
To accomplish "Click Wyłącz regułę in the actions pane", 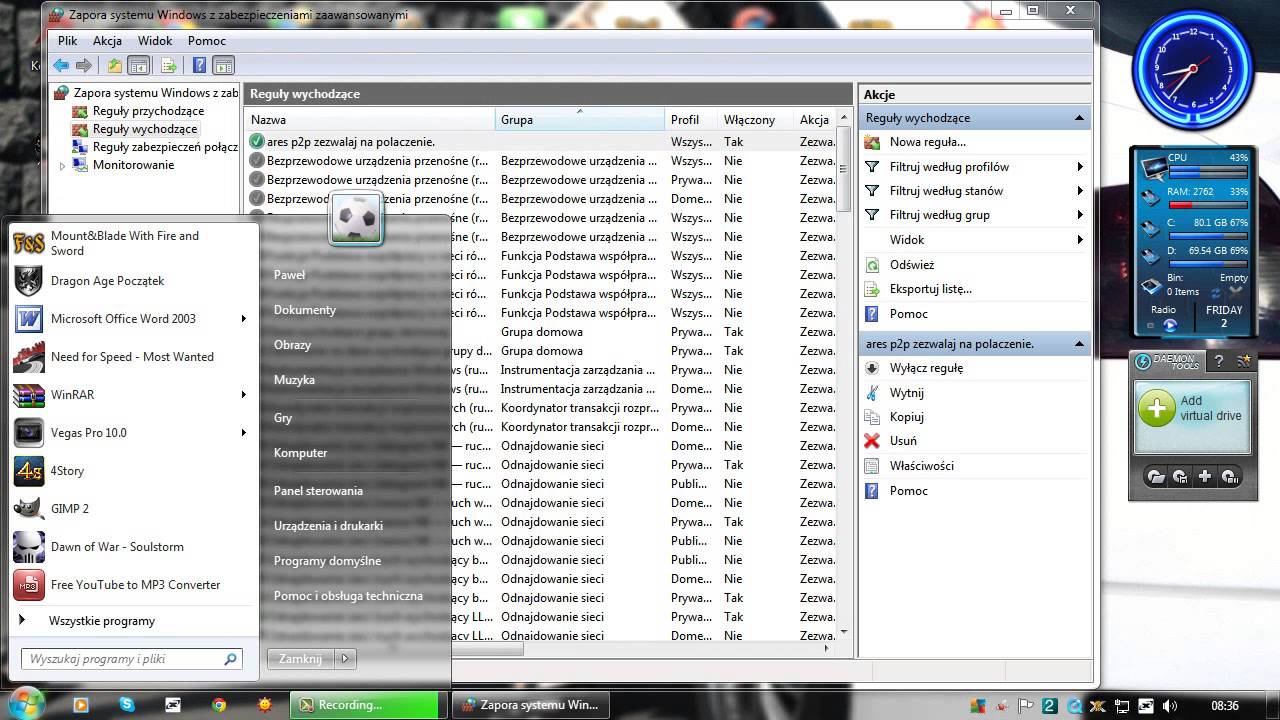I will click(926, 368).
